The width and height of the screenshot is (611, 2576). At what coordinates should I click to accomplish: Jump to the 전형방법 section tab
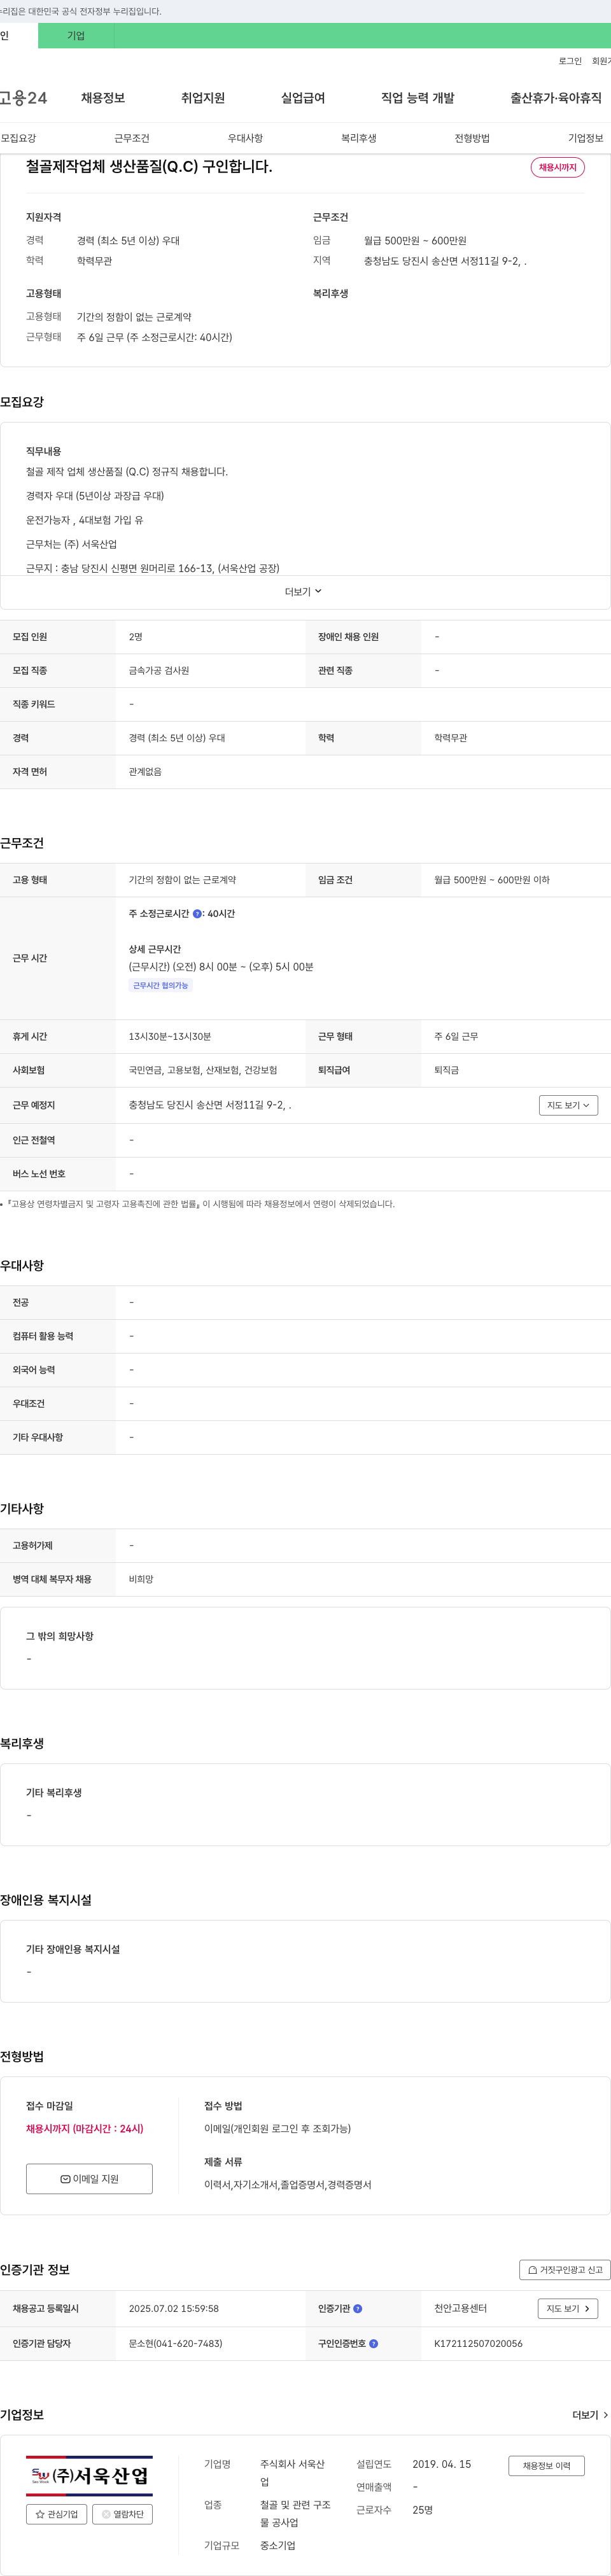[x=472, y=138]
